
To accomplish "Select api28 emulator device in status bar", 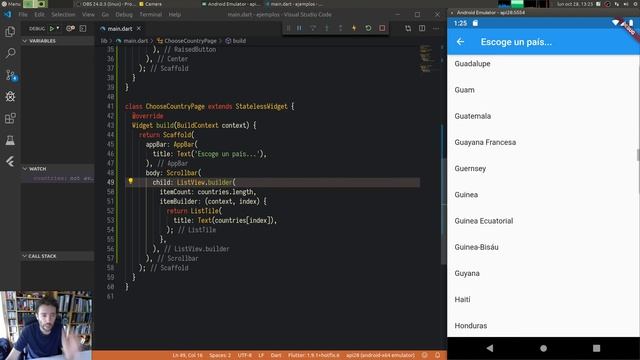I will click(x=380, y=355).
